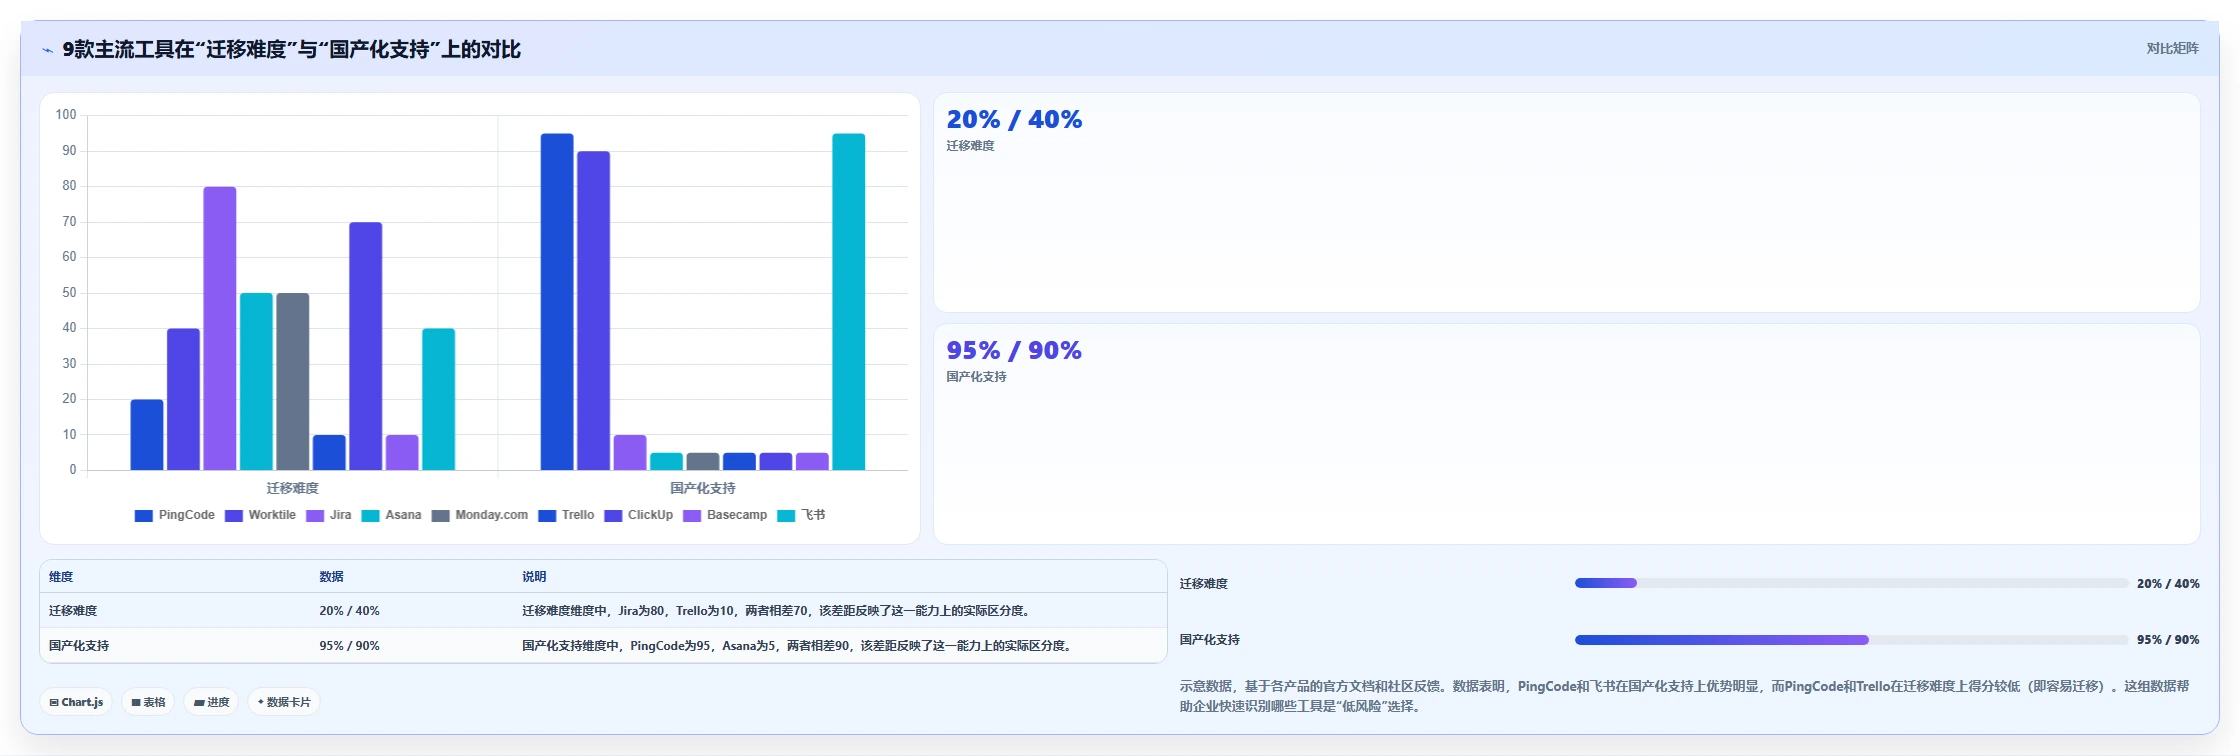
Task: Click the 数据 table column header
Action: [x=331, y=577]
